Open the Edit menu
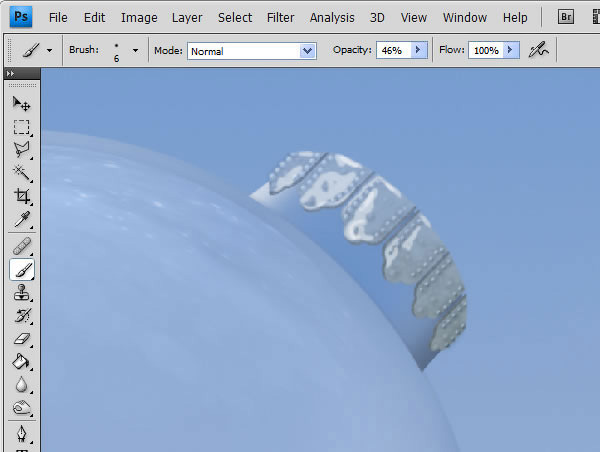The image size is (600, 452). tap(95, 18)
